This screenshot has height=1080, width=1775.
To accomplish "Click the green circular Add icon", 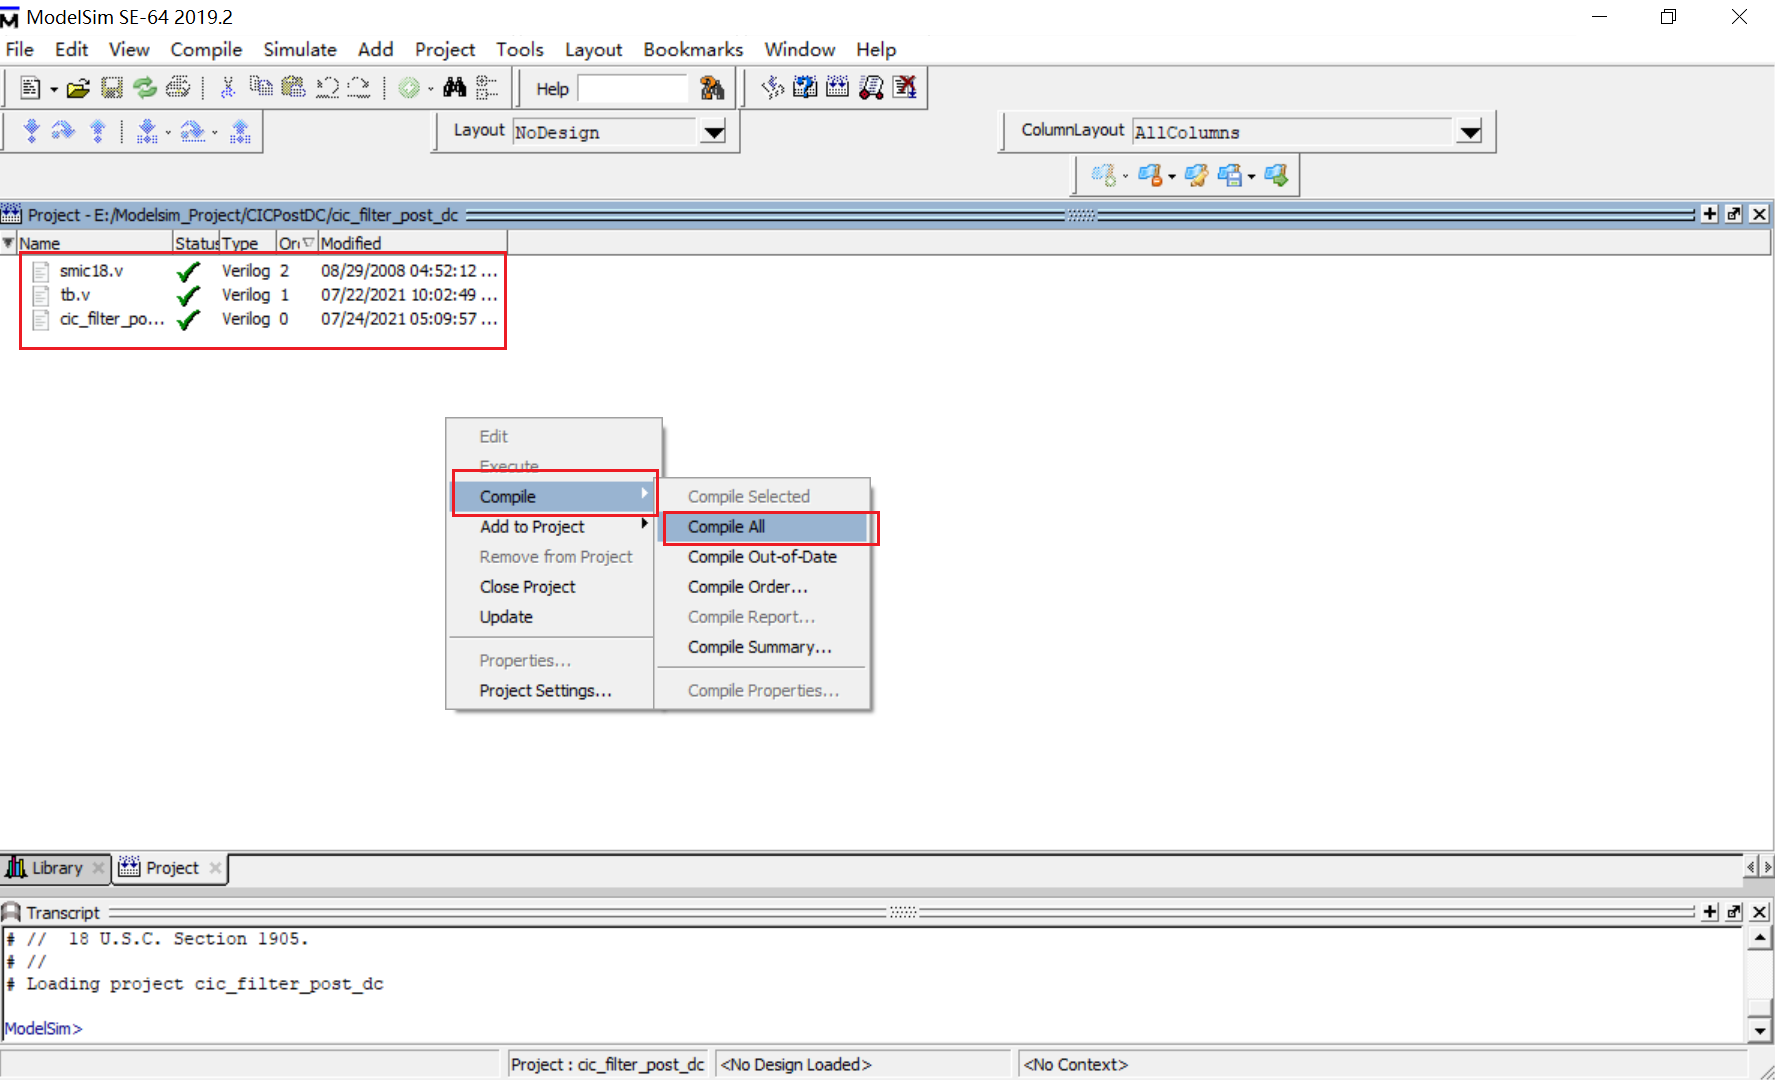I will (x=408, y=88).
